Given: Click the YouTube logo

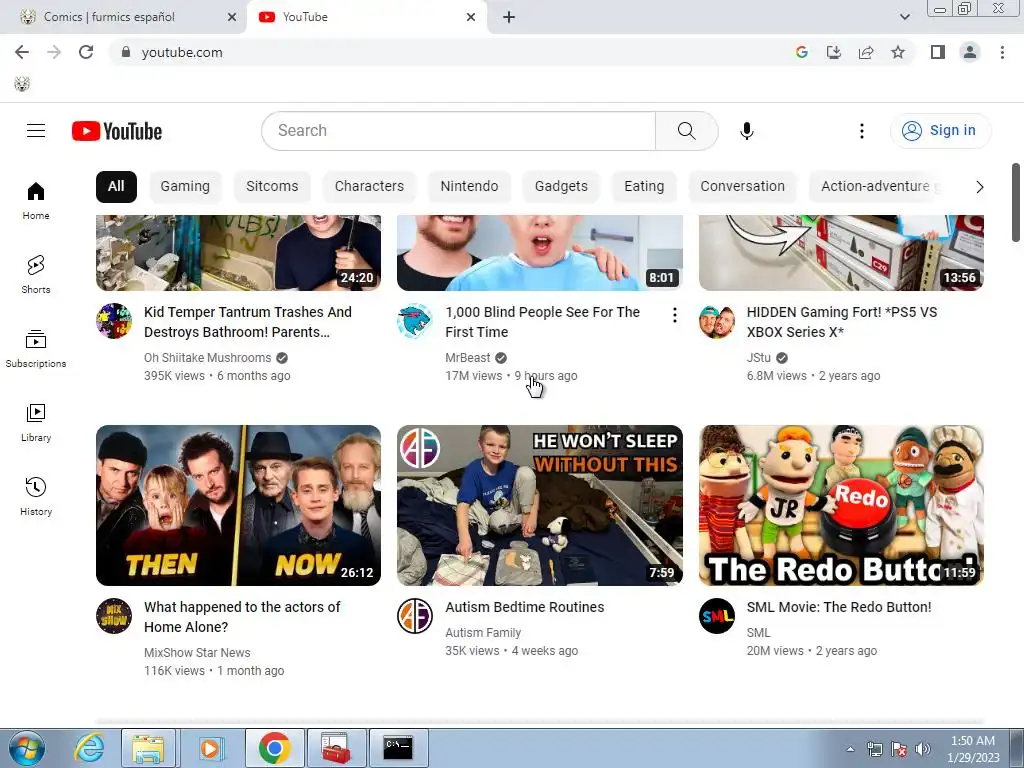Looking at the screenshot, I should tap(117, 131).
